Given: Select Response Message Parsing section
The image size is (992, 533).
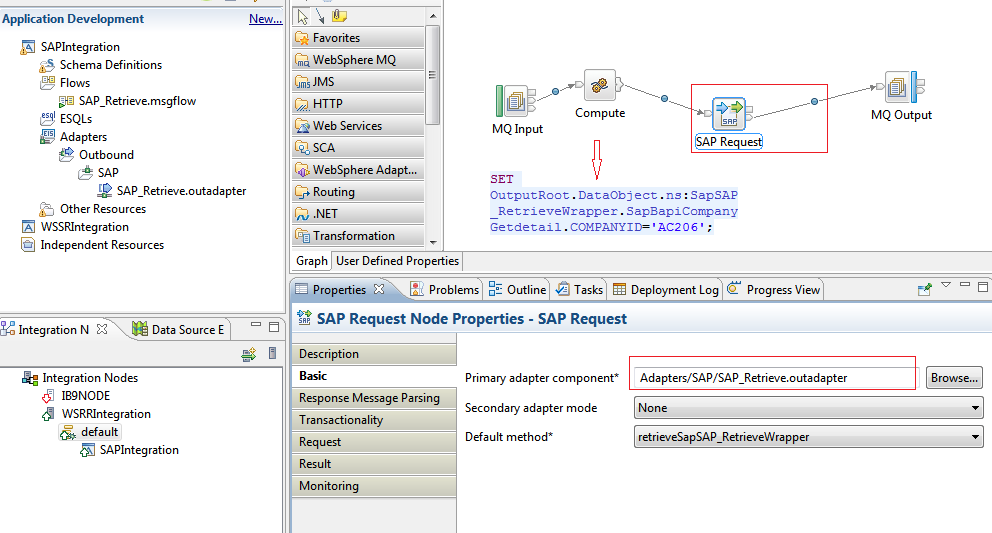Looking at the screenshot, I should tap(374, 398).
